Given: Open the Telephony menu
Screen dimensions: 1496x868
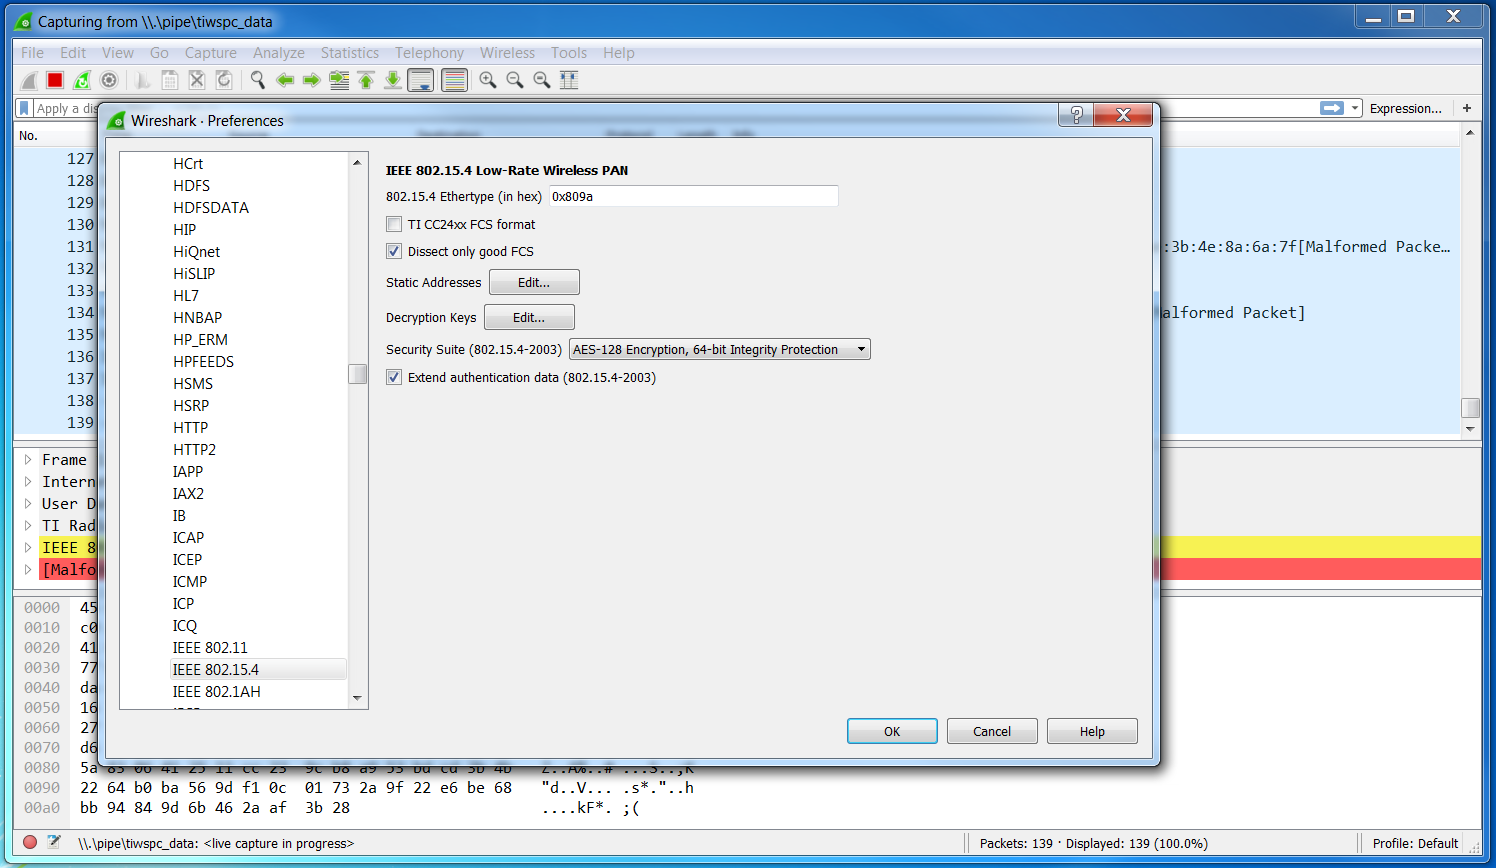Looking at the screenshot, I should [x=429, y=53].
